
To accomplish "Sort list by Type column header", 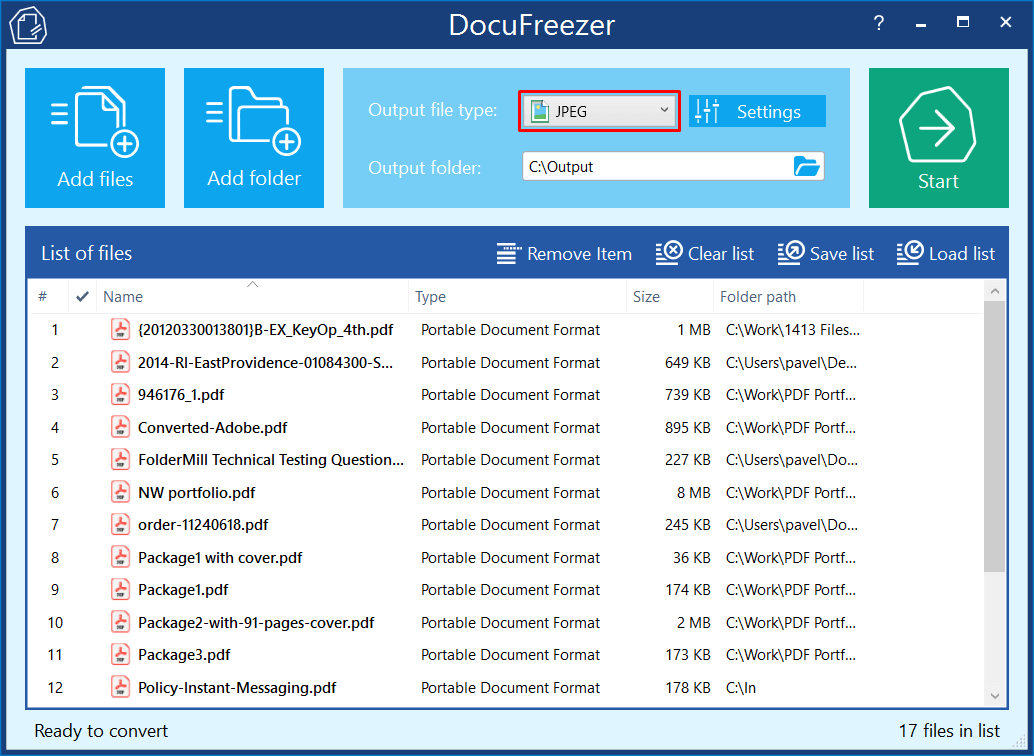I will tap(430, 297).
